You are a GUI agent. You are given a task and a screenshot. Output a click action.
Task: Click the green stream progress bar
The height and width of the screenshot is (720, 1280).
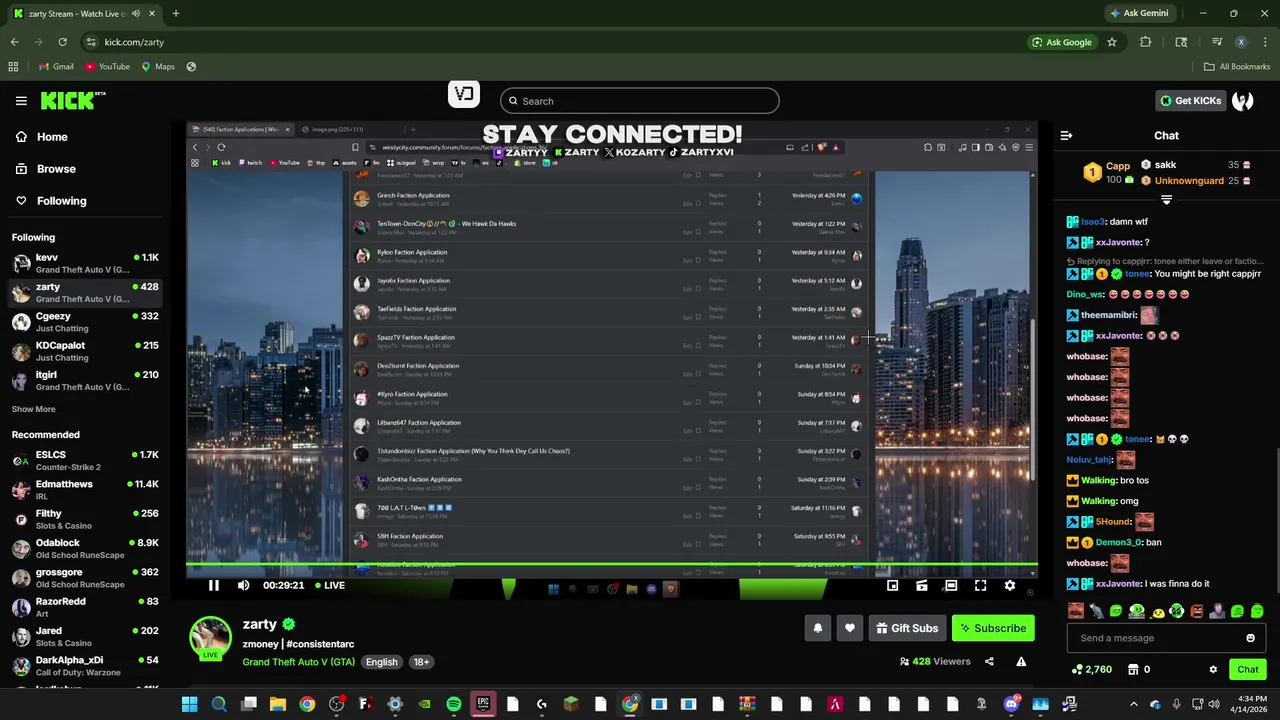pyautogui.click(x=612, y=565)
